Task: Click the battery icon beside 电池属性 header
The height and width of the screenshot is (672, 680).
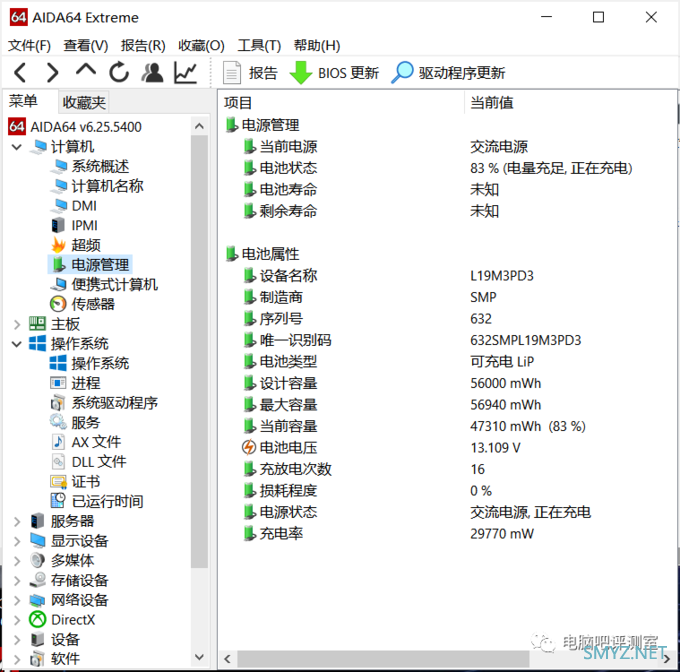Action: [232, 254]
